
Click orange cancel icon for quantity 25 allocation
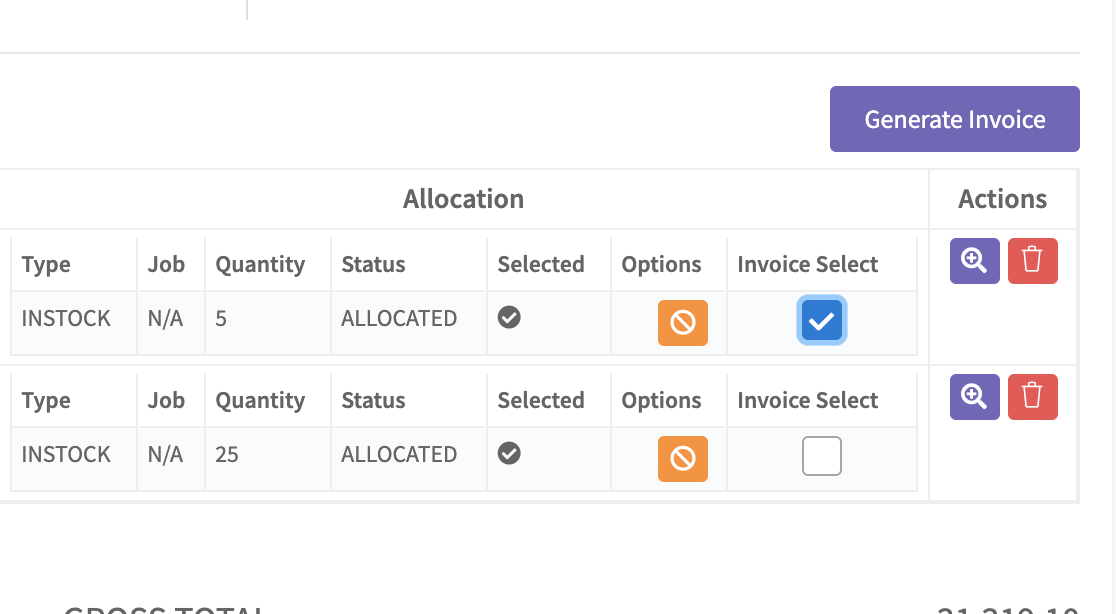click(683, 458)
